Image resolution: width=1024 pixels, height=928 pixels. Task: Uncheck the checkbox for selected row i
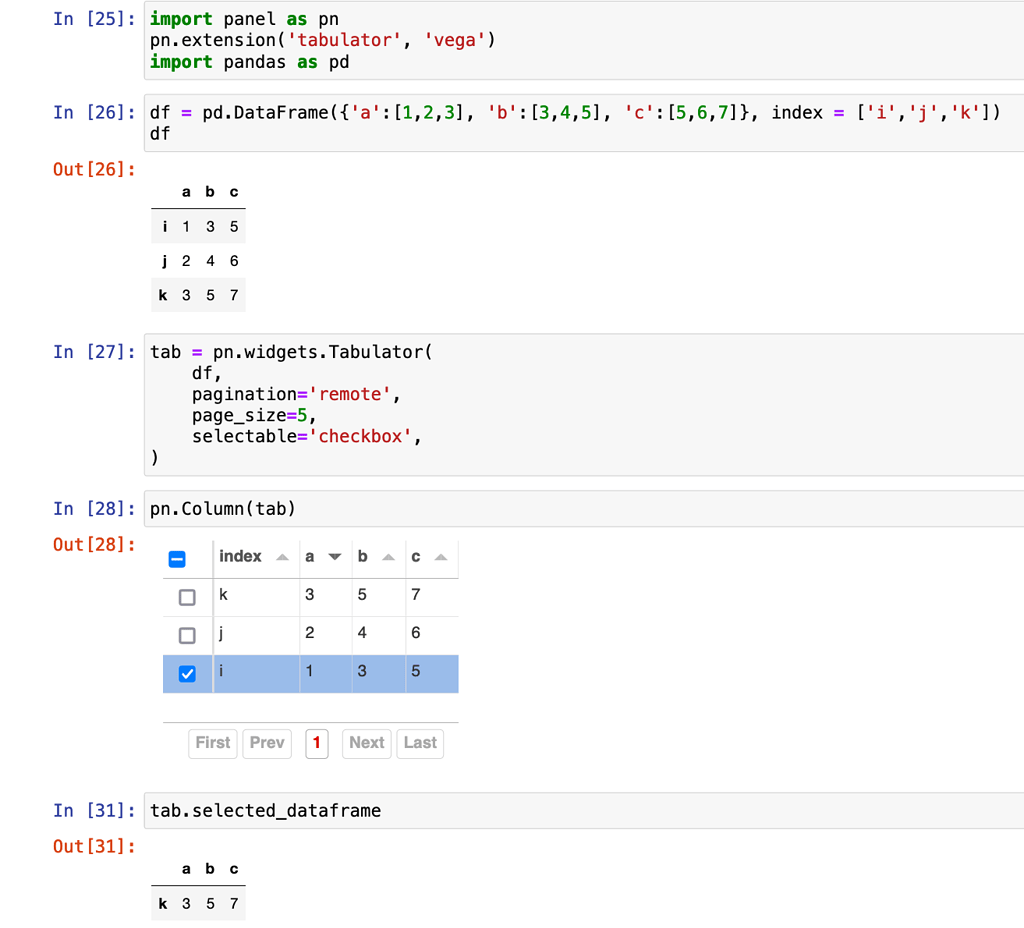[187, 672]
